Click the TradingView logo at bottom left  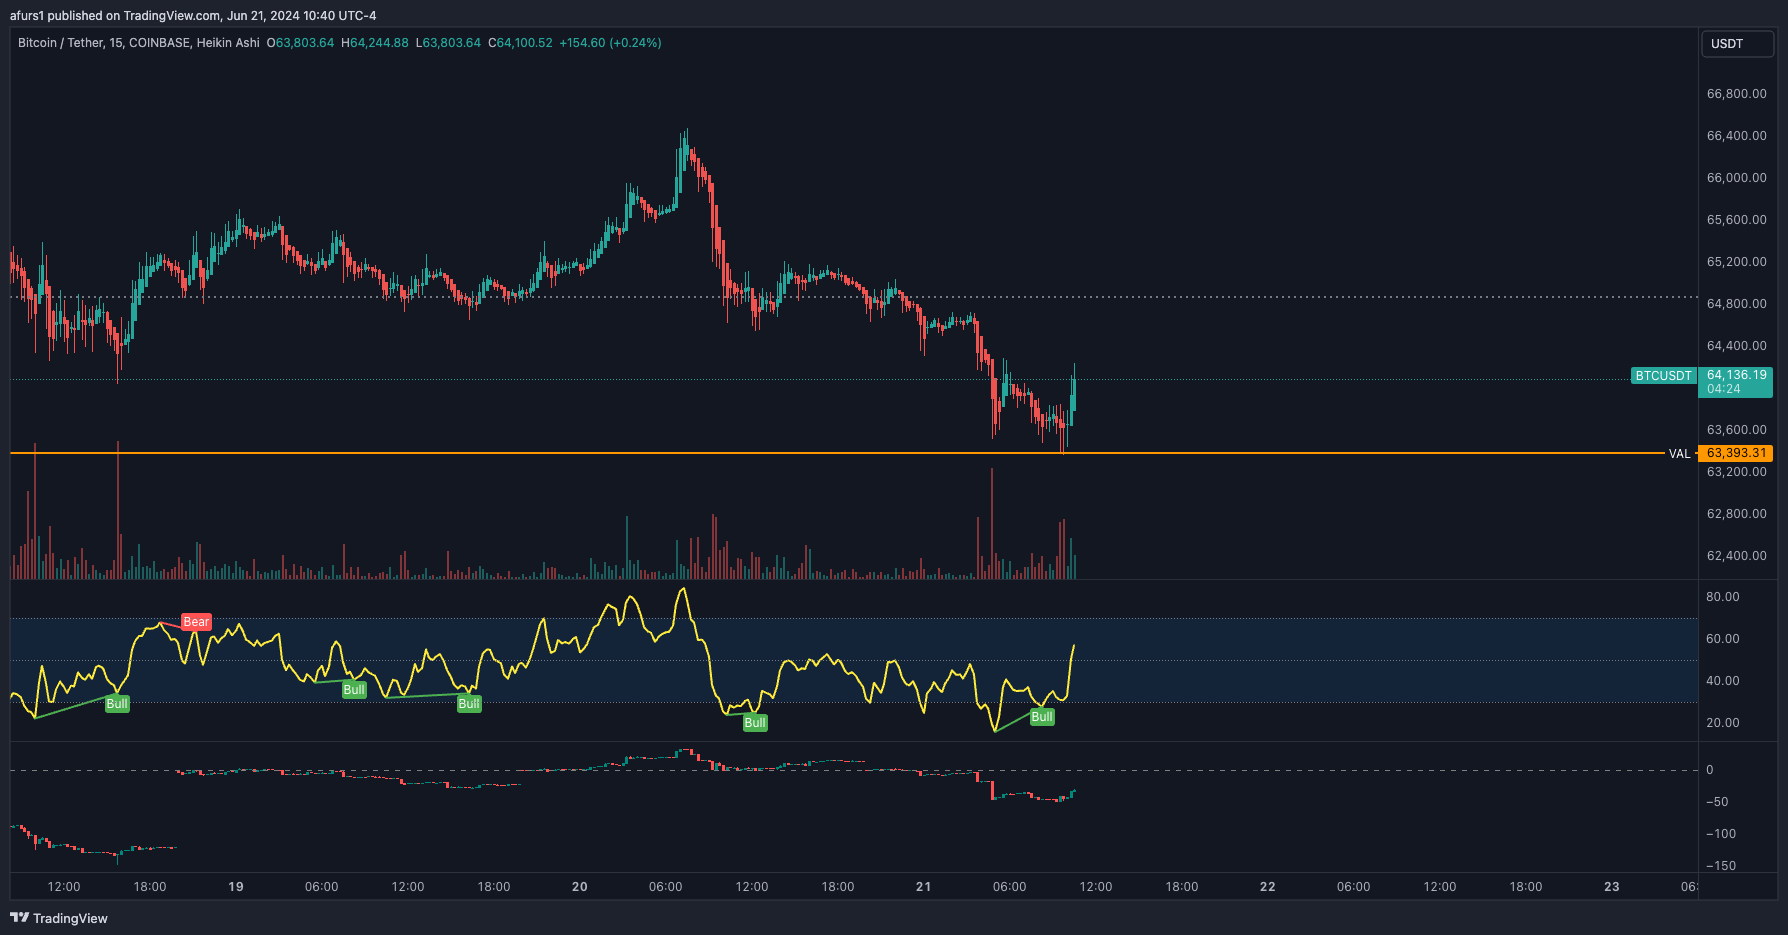point(59,918)
